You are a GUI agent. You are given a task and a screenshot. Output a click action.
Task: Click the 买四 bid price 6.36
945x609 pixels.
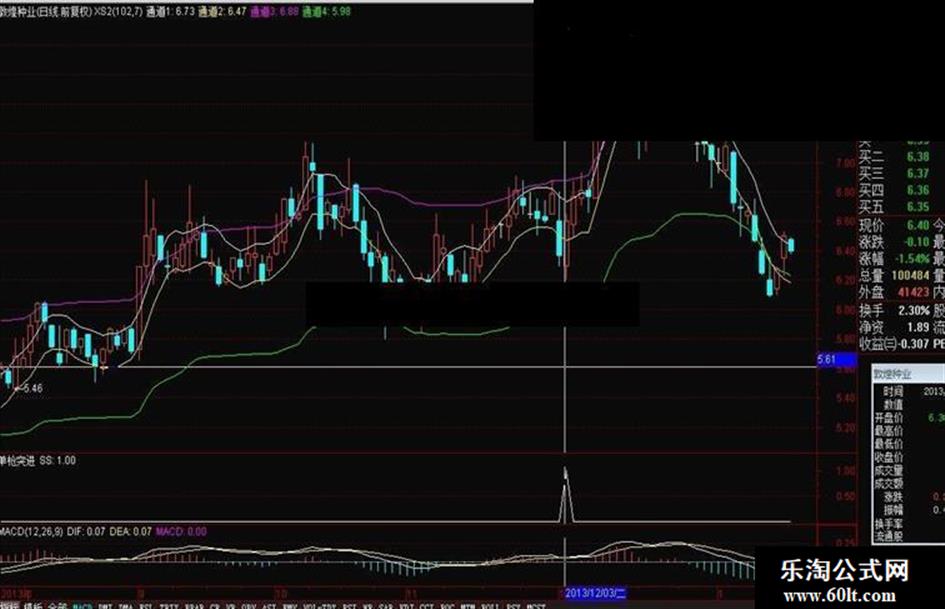(918, 191)
